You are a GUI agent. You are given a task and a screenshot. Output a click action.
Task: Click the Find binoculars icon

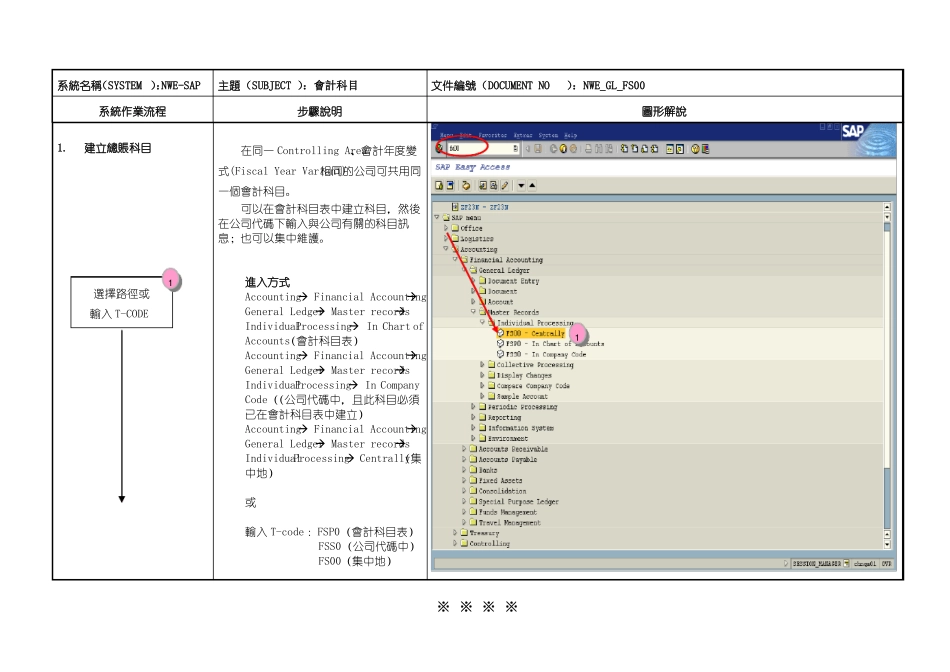(599, 148)
